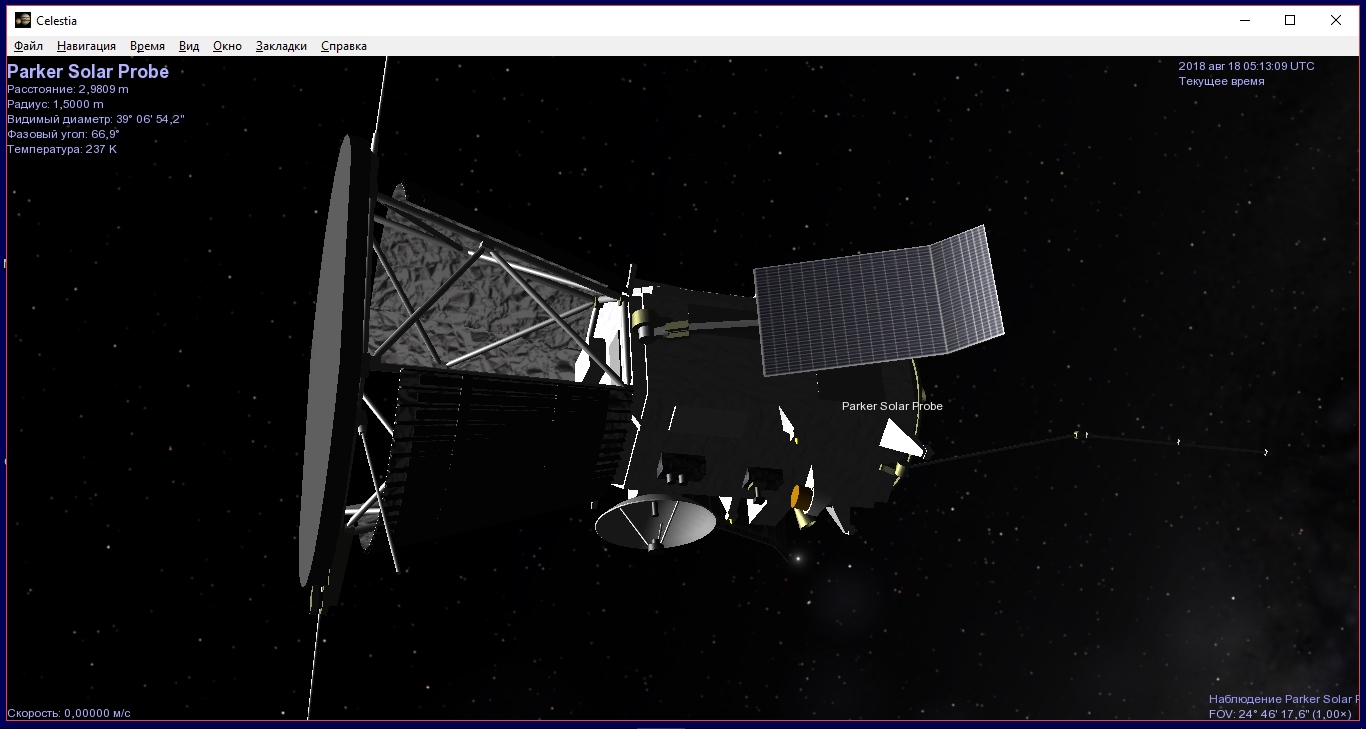Click the FOV: 24° 46' 17,6" readout
The height and width of the screenshot is (729, 1366).
coord(1280,714)
